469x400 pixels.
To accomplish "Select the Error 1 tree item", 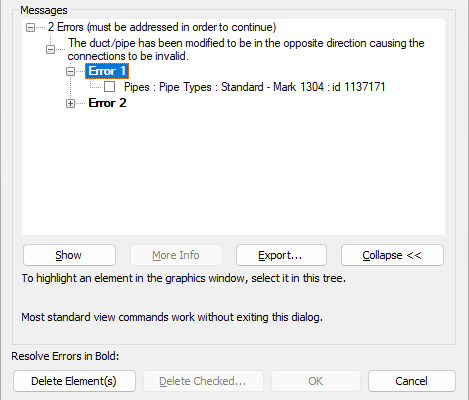I will click(107, 71).
